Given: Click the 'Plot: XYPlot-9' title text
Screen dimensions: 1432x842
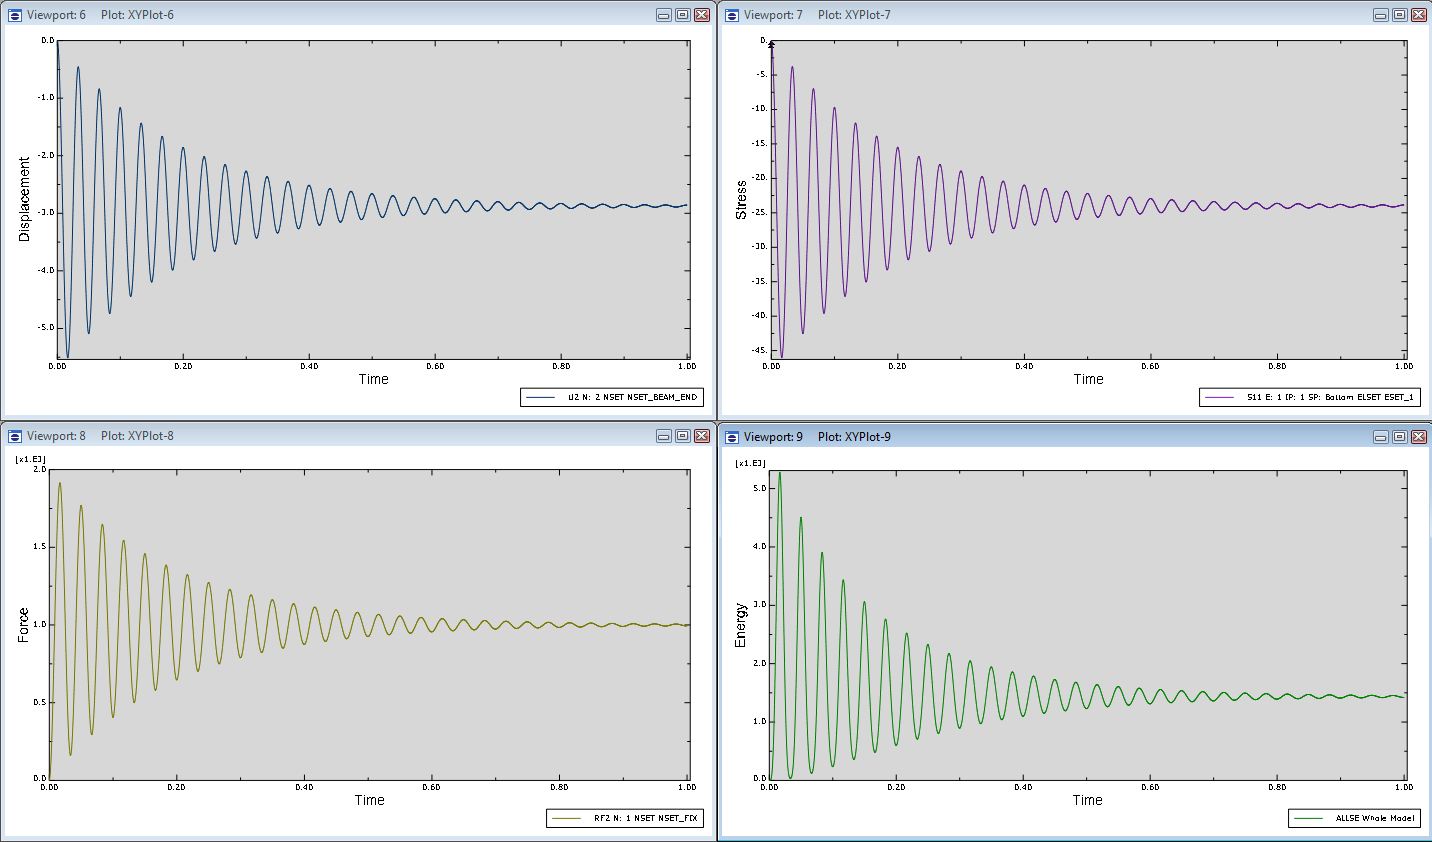Looking at the screenshot, I should tap(854, 437).
